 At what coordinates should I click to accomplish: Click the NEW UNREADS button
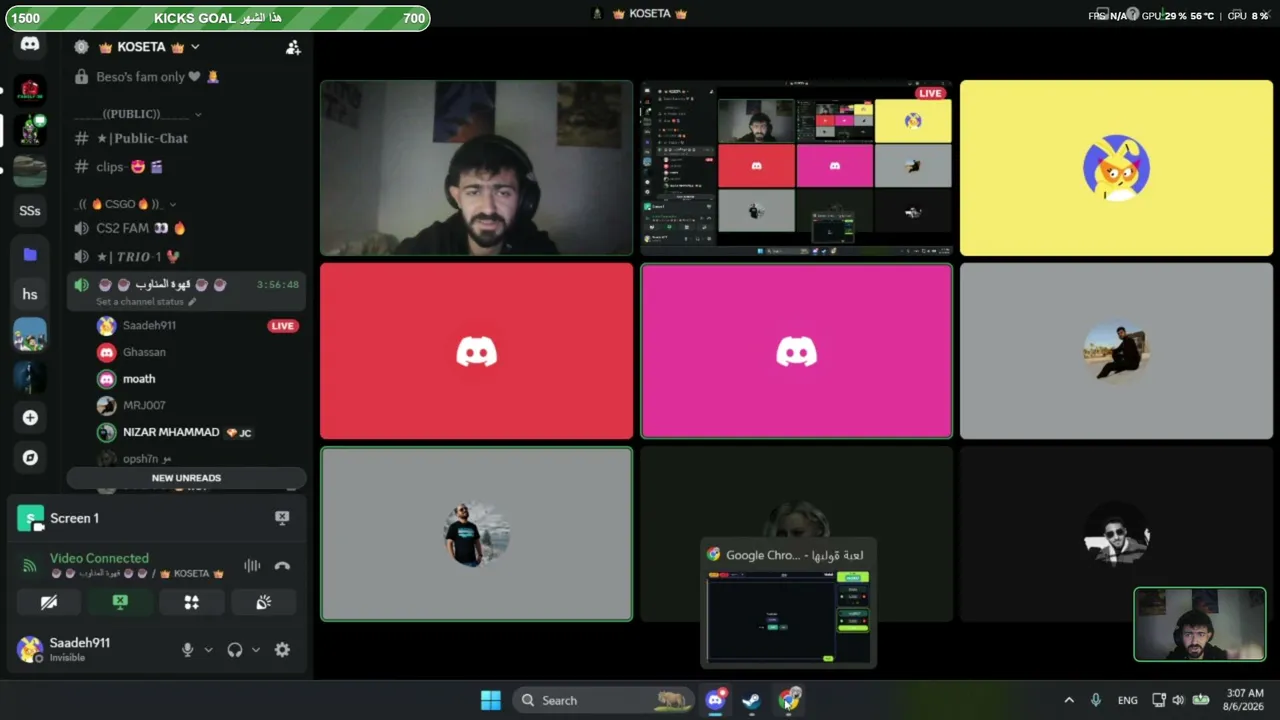click(186, 478)
